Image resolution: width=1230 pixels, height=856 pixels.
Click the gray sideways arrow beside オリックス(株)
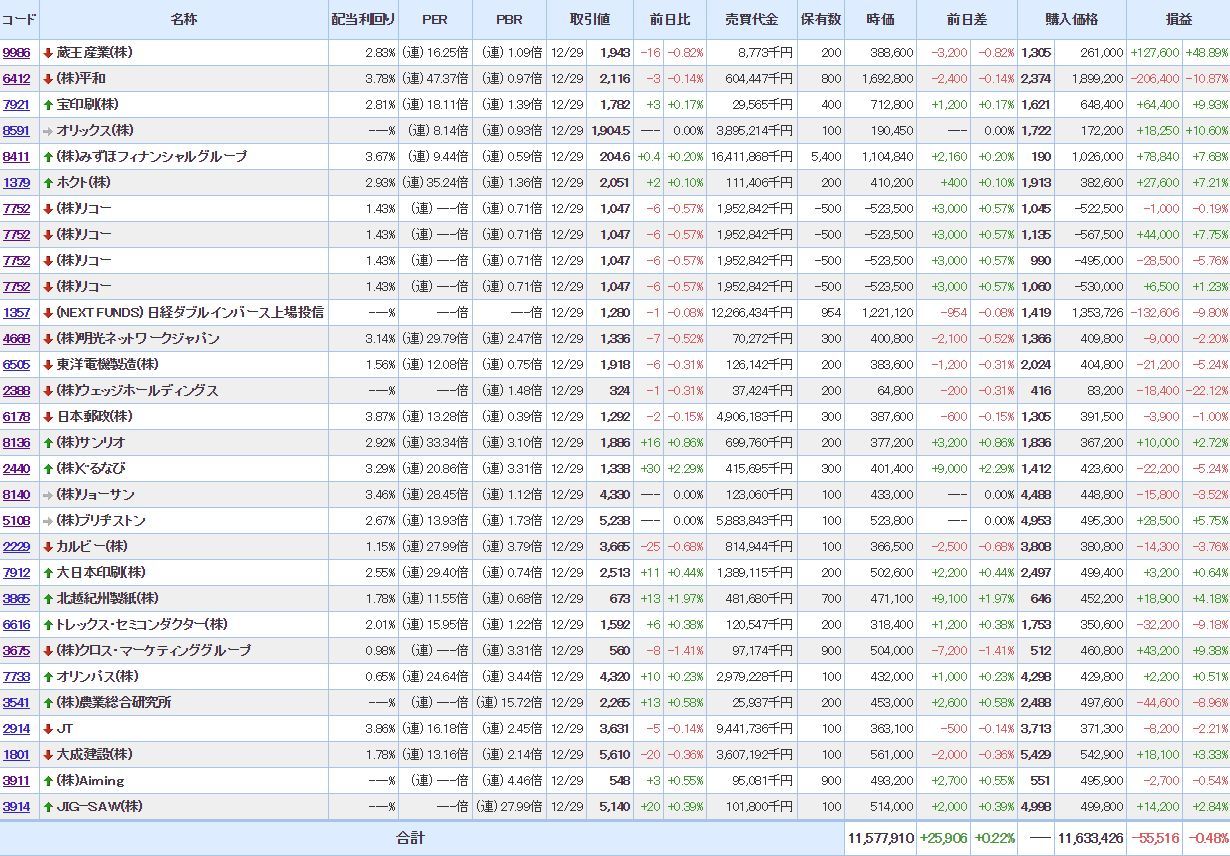point(47,131)
